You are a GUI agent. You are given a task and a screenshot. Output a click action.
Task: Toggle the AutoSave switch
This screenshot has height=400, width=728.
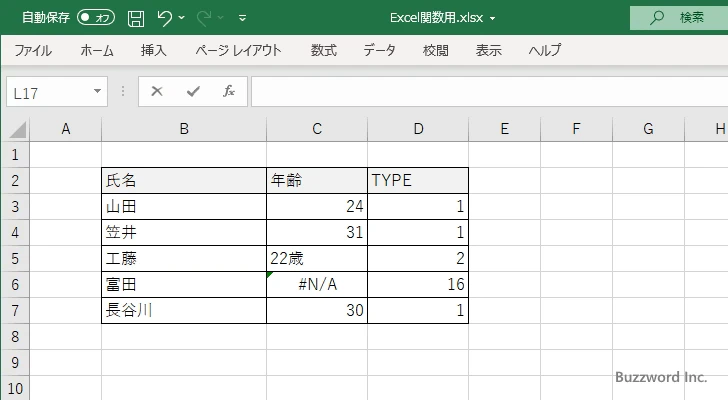click(96, 18)
